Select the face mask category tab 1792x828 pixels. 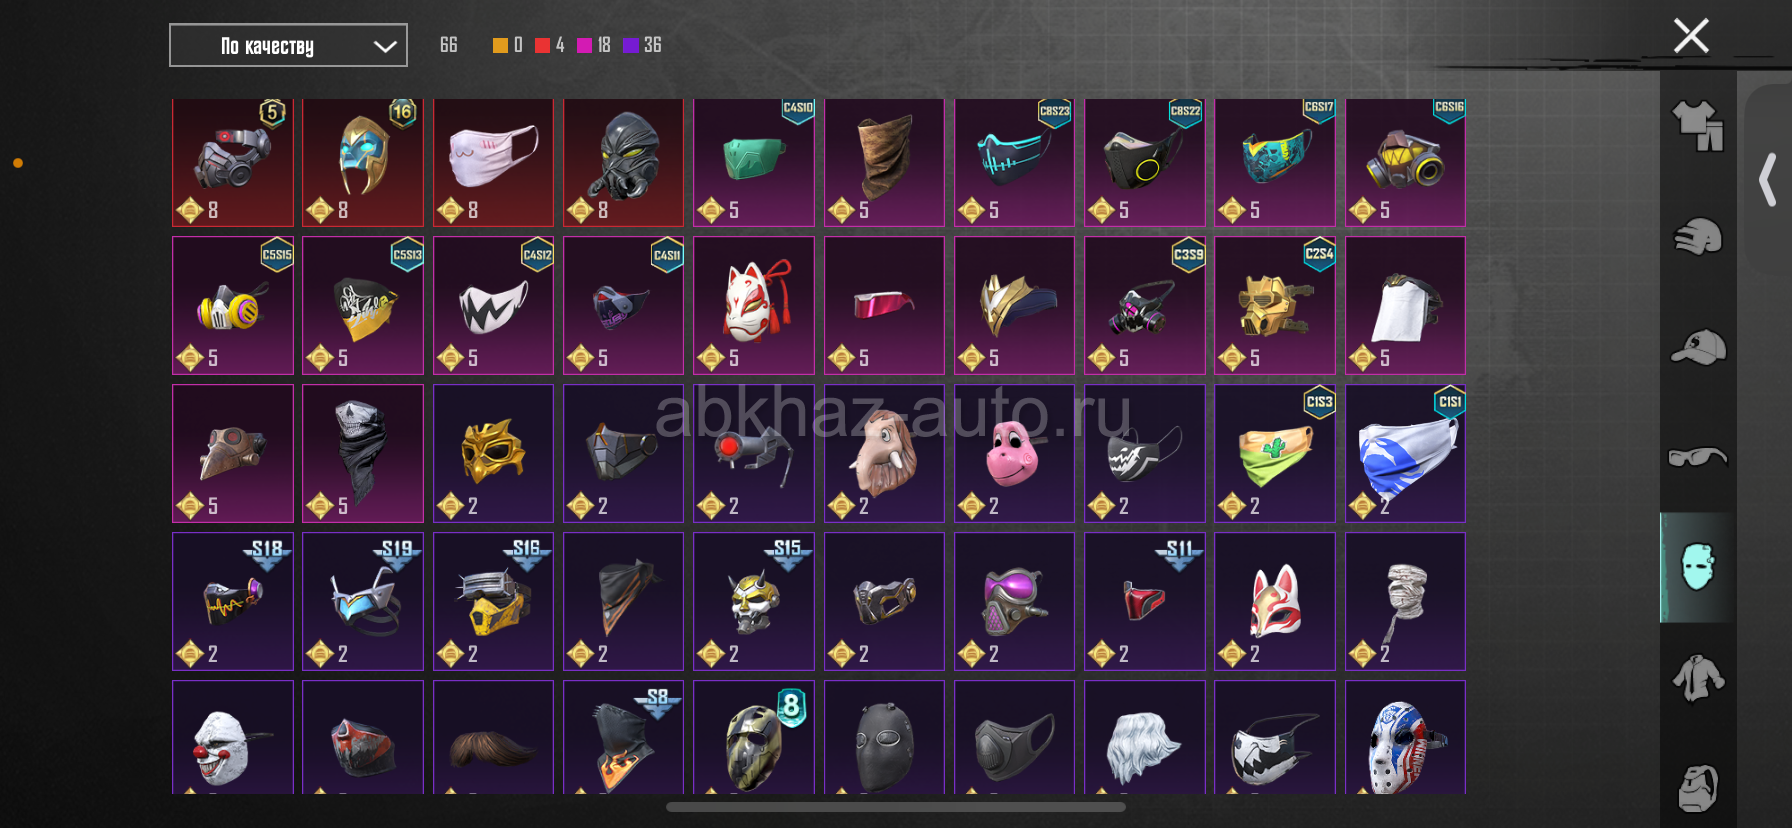tap(1698, 567)
